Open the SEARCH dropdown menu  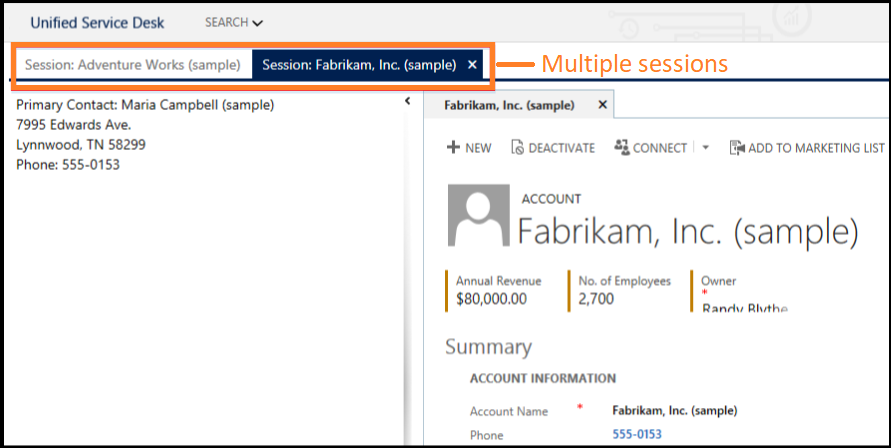pos(234,23)
